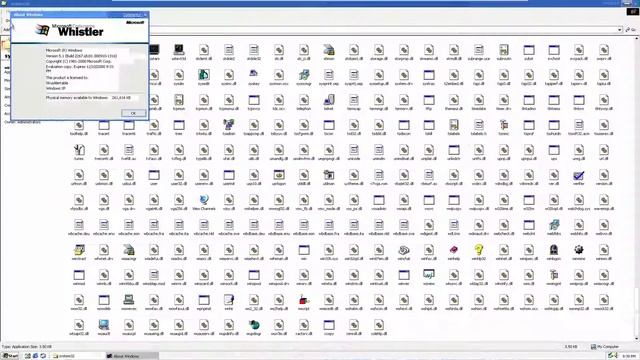The height and width of the screenshot is (360, 640).
Task: Select the sysocmgr icon
Action: click(304, 75)
